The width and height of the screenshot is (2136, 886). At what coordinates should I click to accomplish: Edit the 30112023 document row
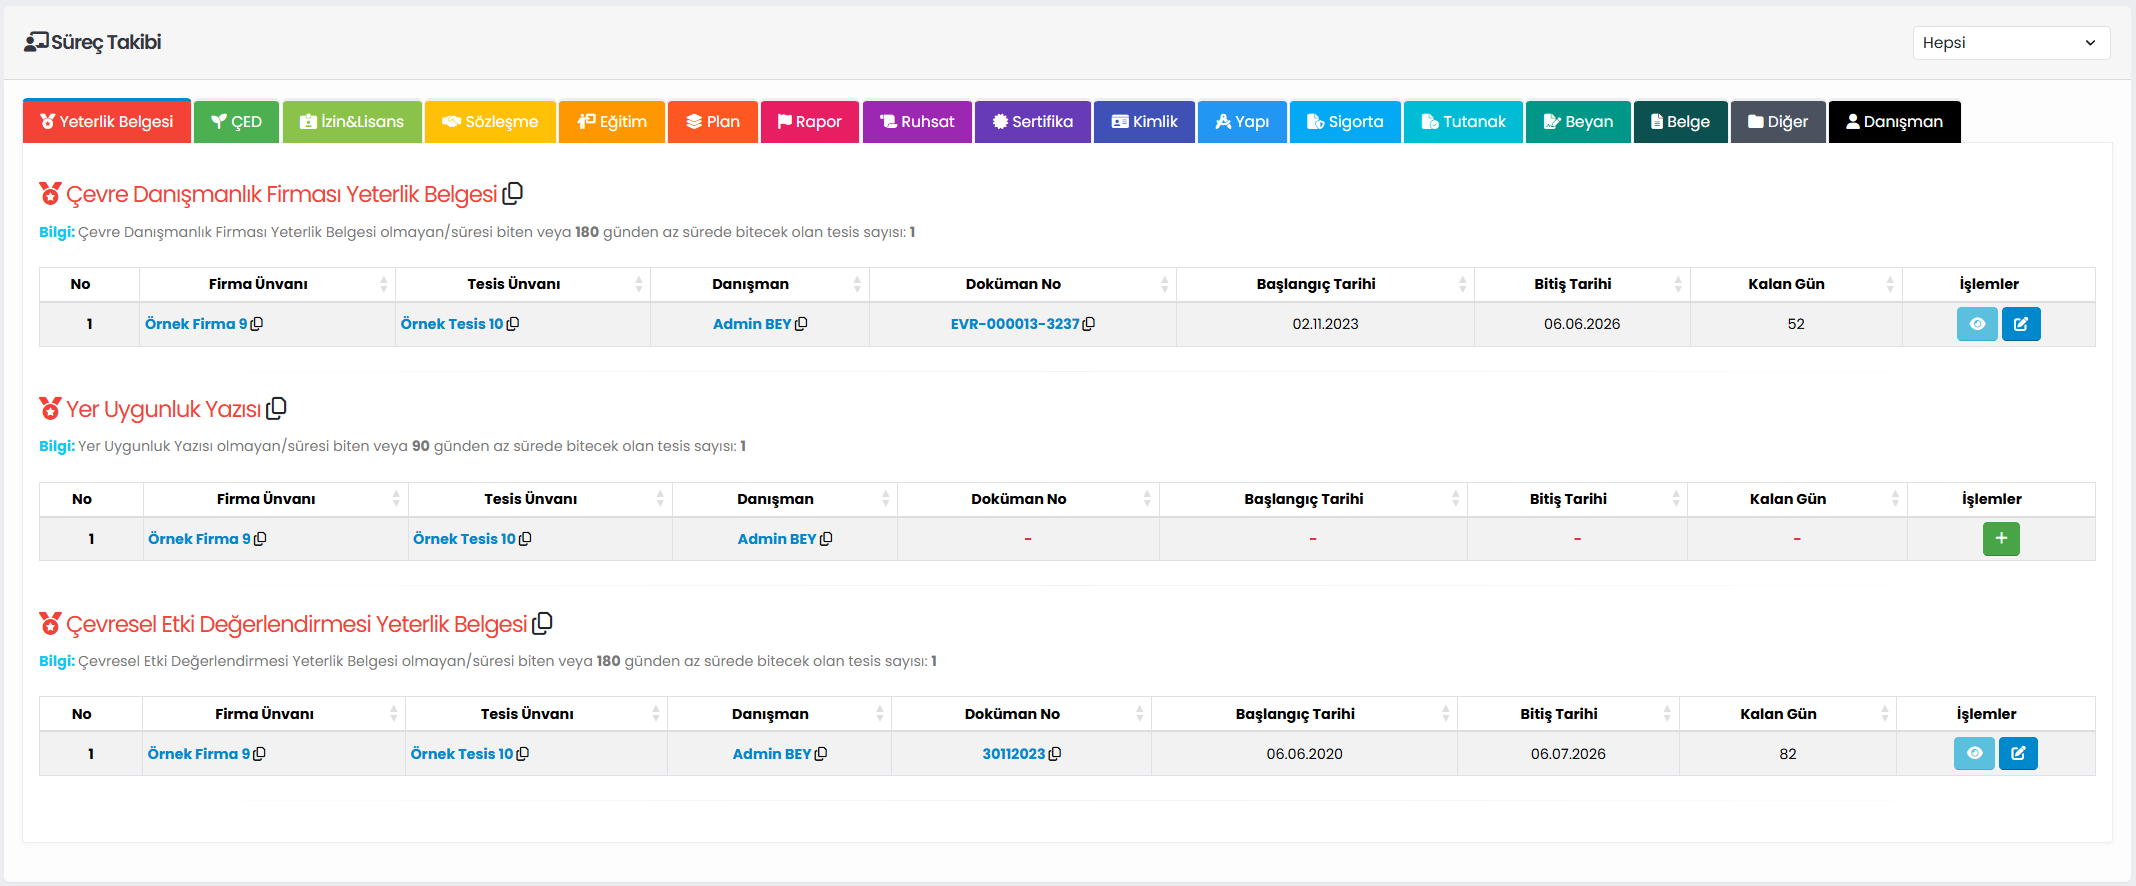[x=2018, y=754]
